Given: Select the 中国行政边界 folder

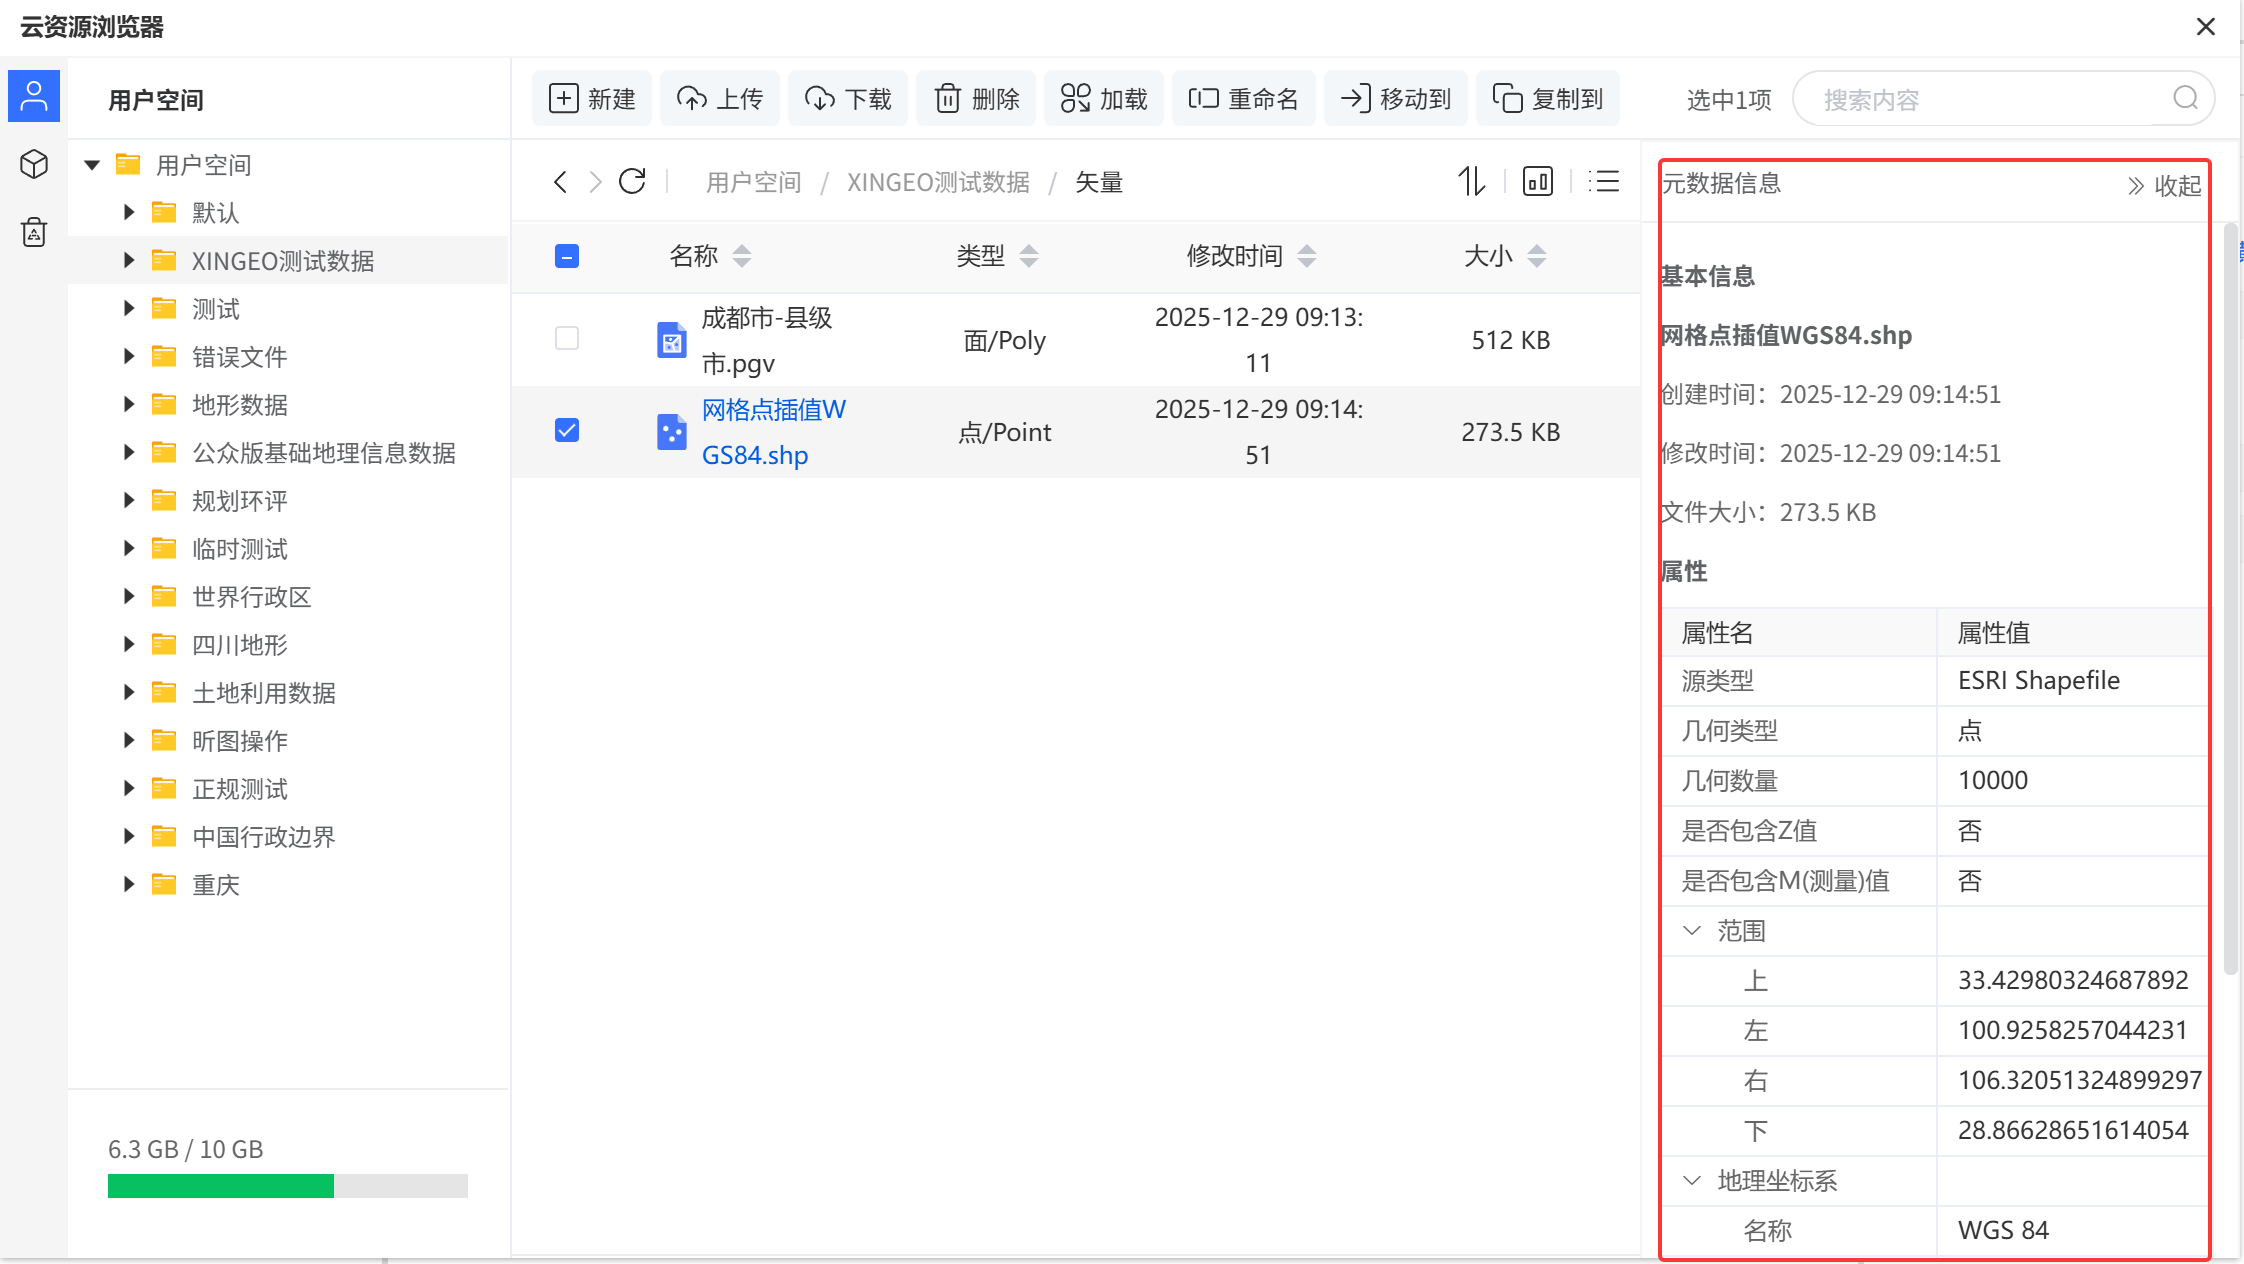Looking at the screenshot, I should 263,837.
